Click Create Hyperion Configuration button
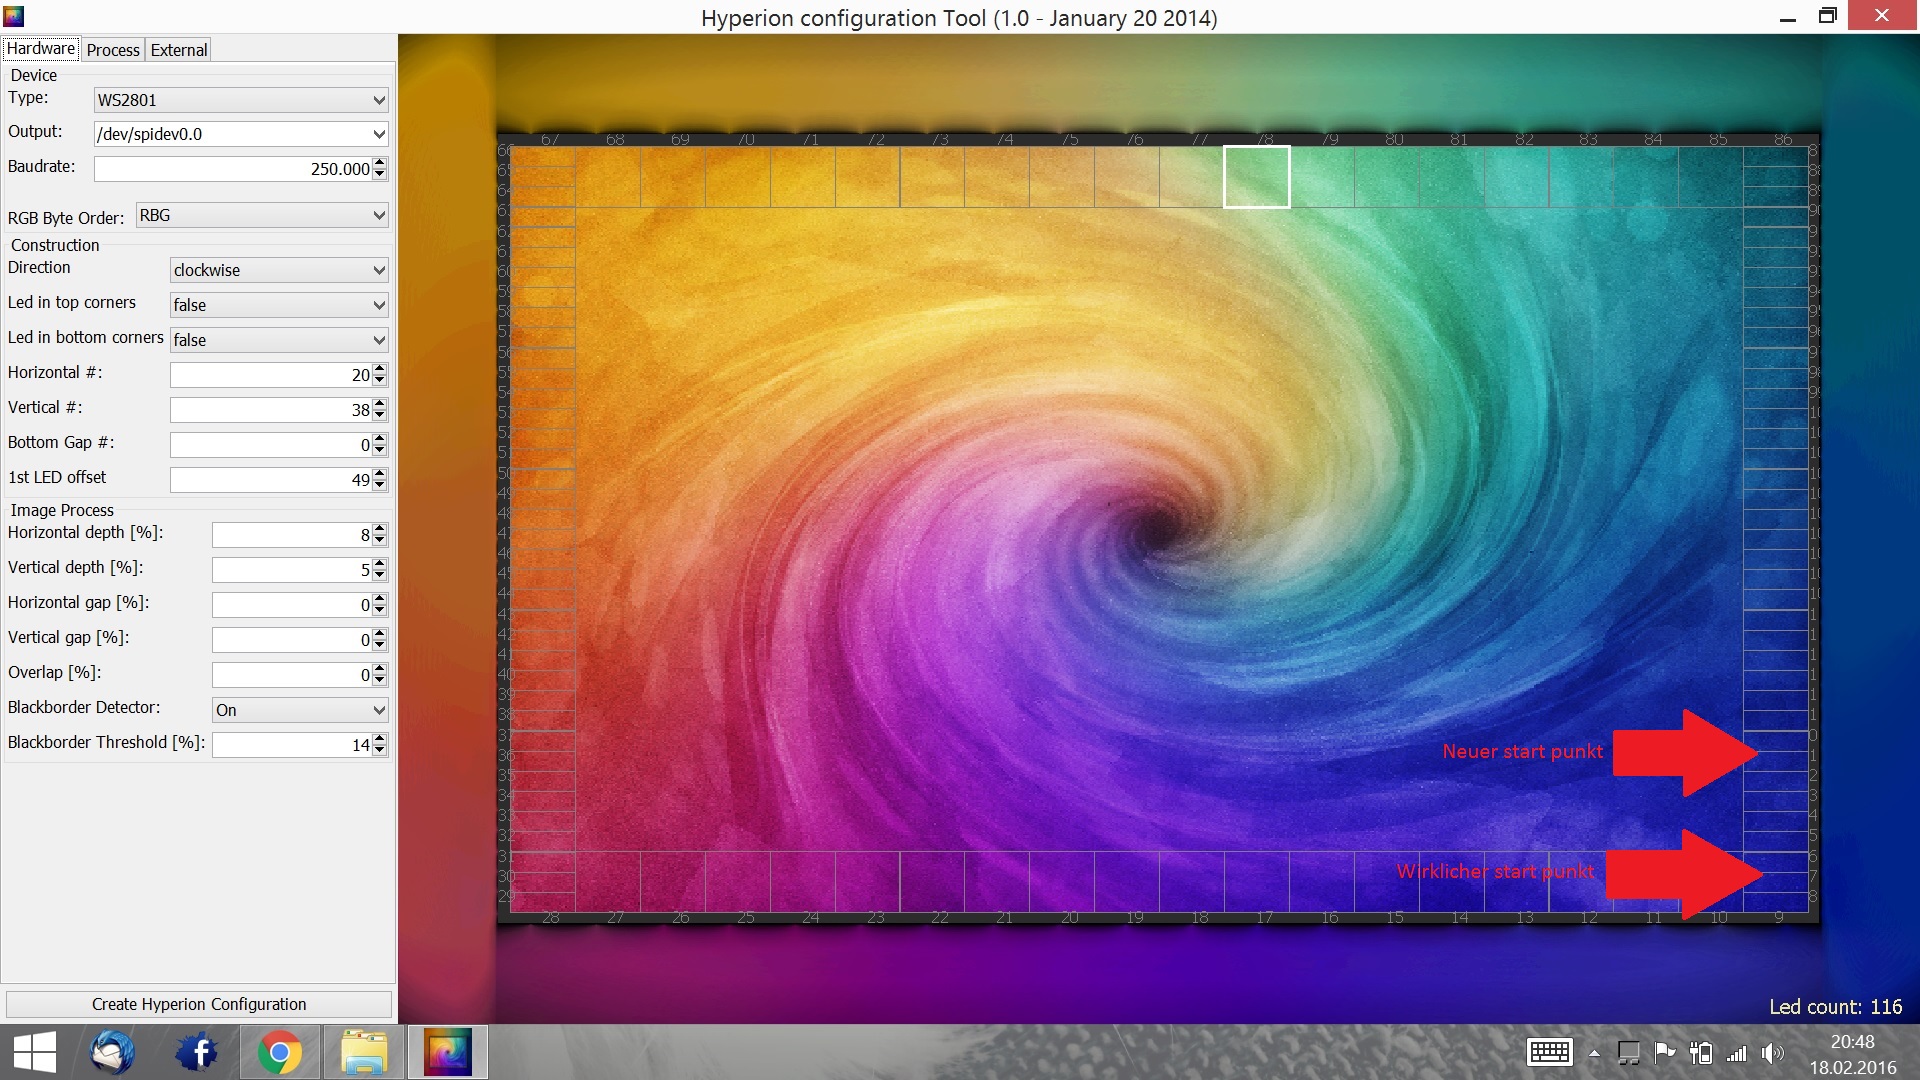Screen dimensions: 1920x1080 pos(199,1004)
